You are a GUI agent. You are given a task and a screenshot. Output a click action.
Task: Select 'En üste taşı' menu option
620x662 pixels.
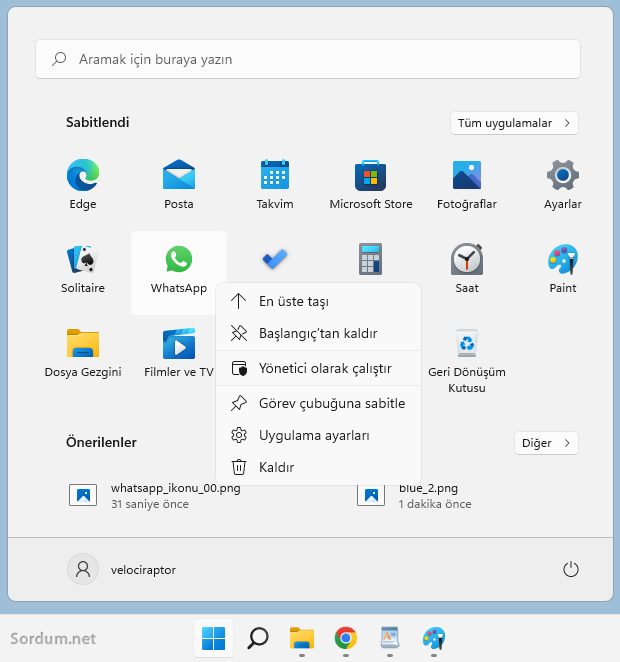[318, 301]
